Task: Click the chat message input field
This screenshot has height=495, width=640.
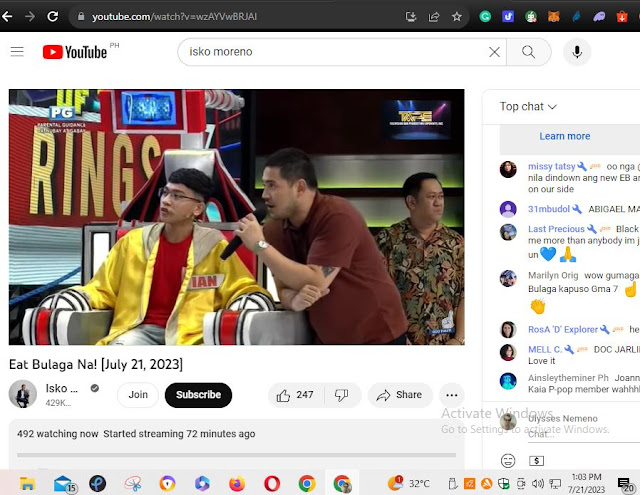Action: (584, 434)
